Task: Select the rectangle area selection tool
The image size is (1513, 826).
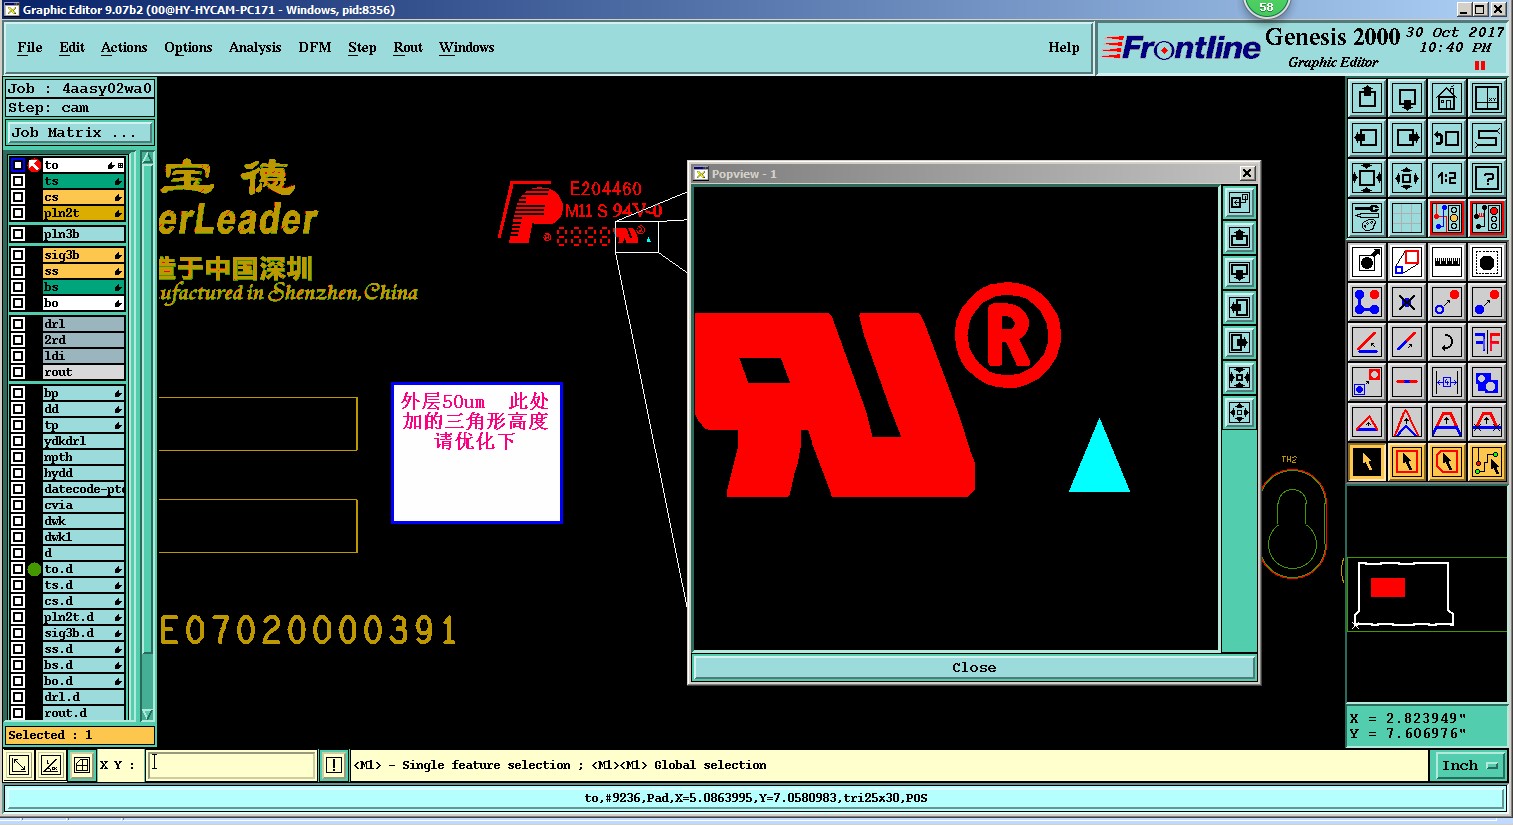Action: tap(1407, 462)
